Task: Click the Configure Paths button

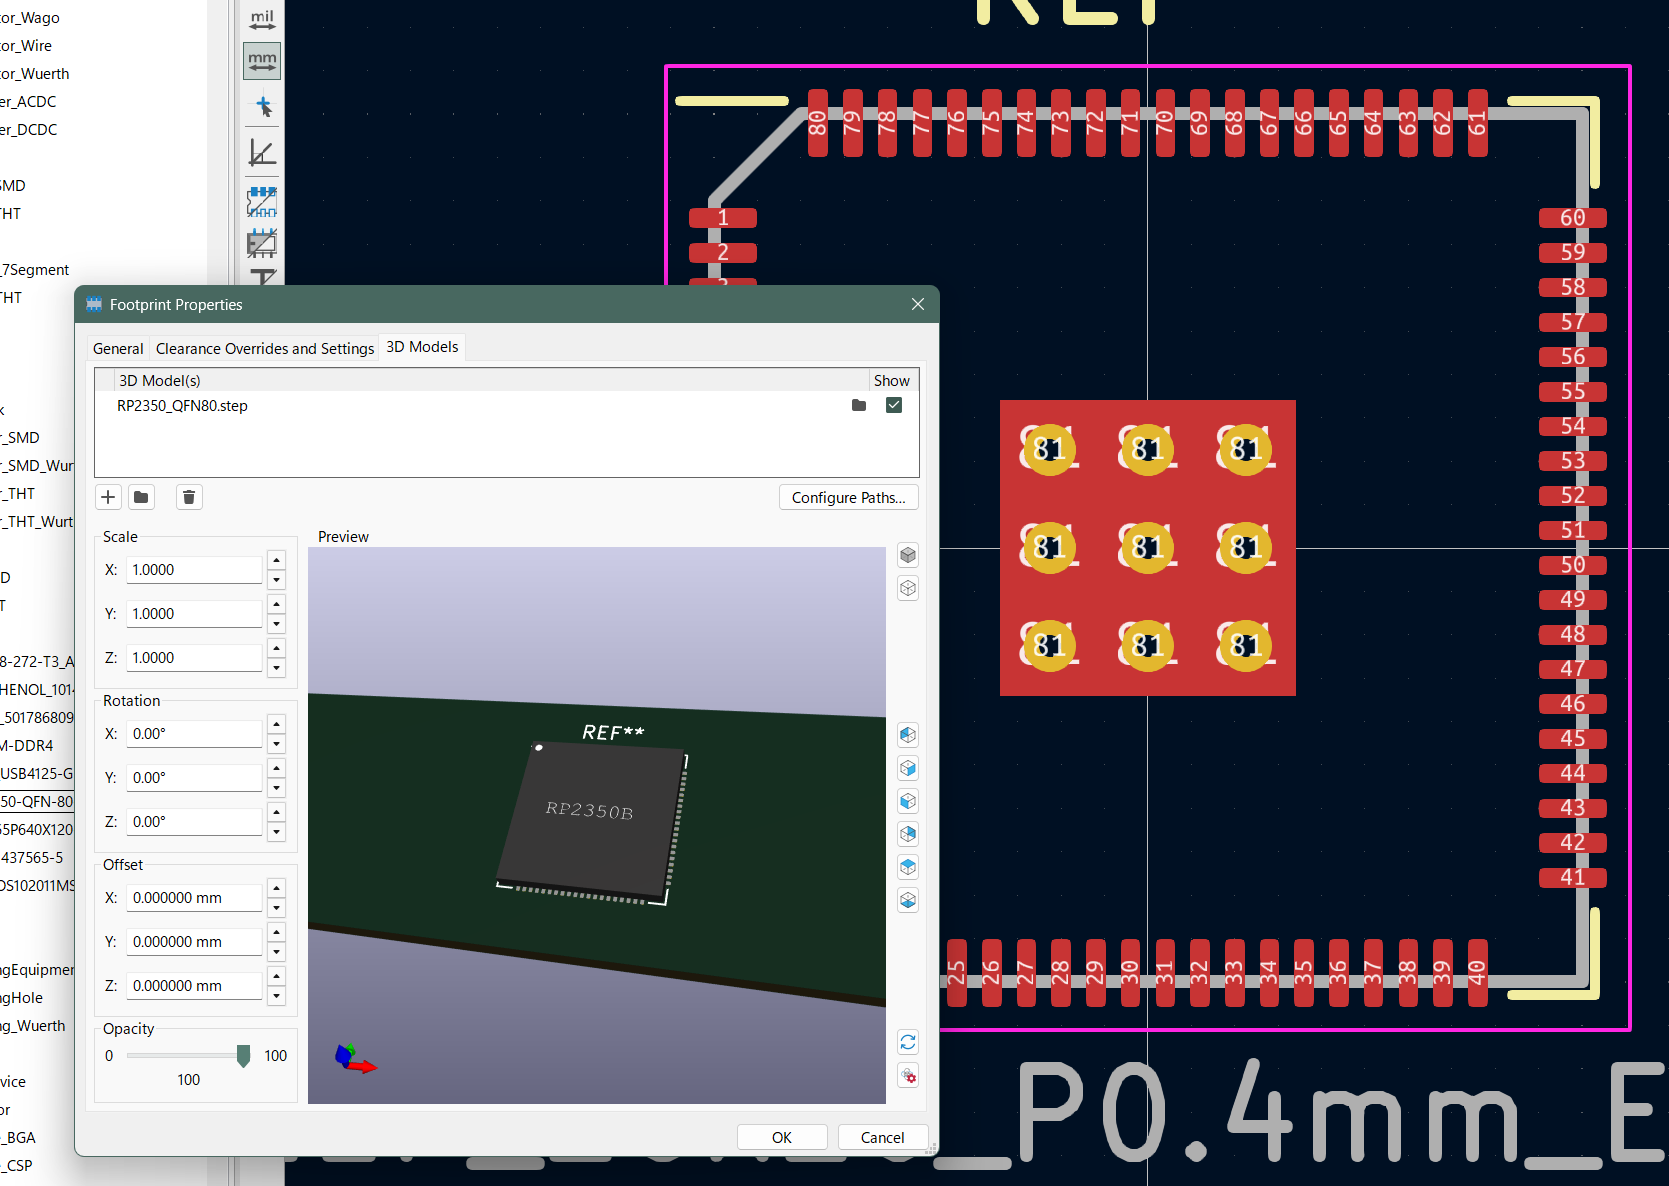Action: click(848, 497)
